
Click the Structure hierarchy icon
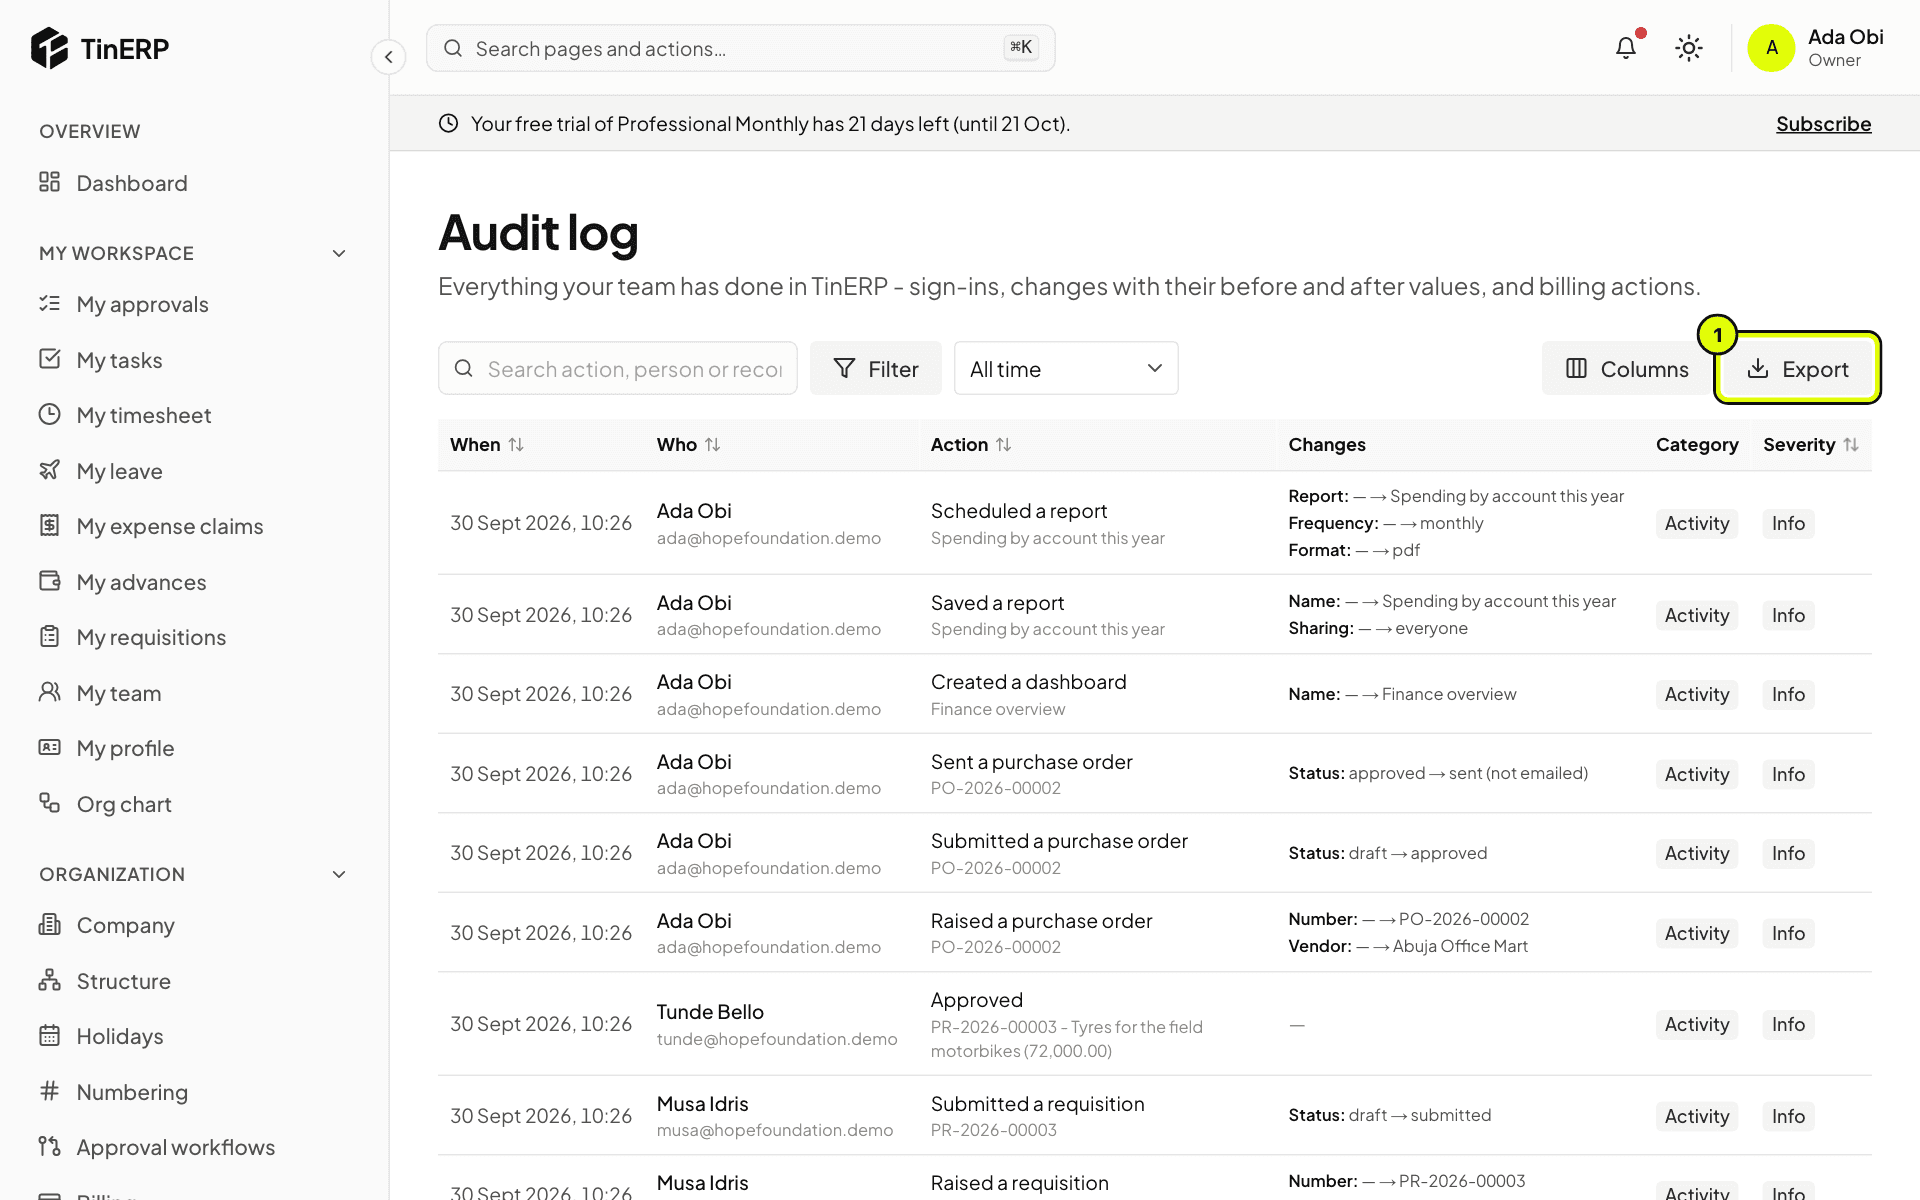(49, 980)
